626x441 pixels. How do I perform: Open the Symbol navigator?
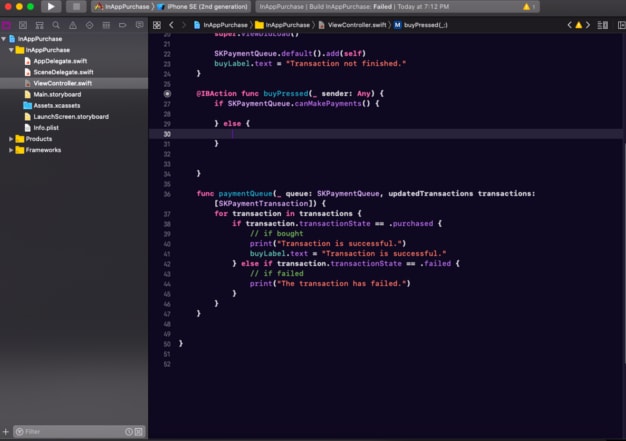[x=40, y=26]
